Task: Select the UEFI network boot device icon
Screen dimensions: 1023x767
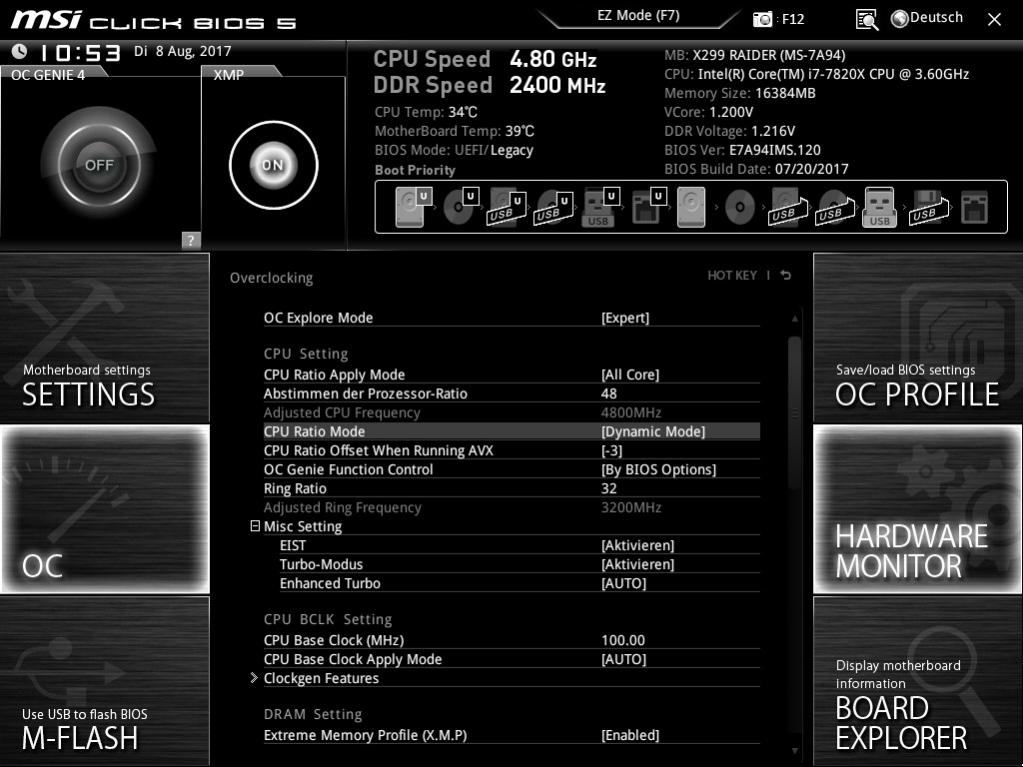Action: click(x=649, y=207)
